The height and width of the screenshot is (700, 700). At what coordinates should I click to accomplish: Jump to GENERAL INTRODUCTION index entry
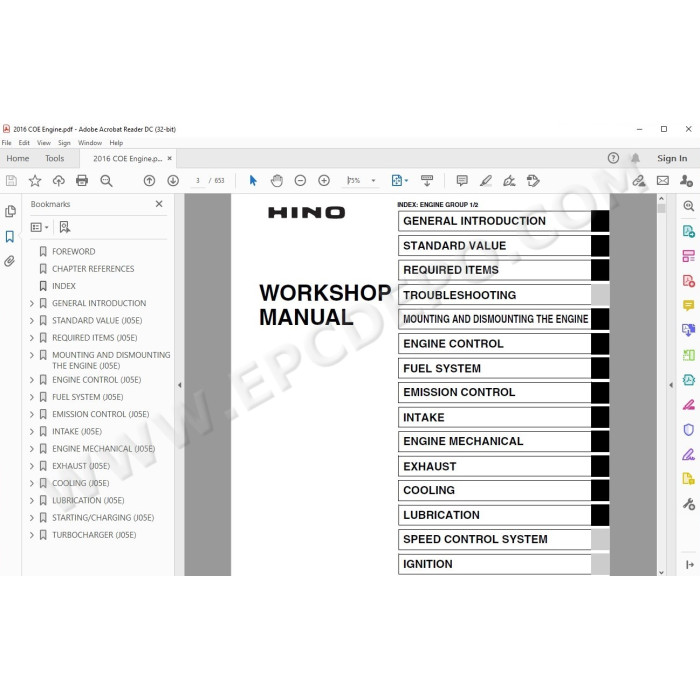pyautogui.click(x=503, y=221)
